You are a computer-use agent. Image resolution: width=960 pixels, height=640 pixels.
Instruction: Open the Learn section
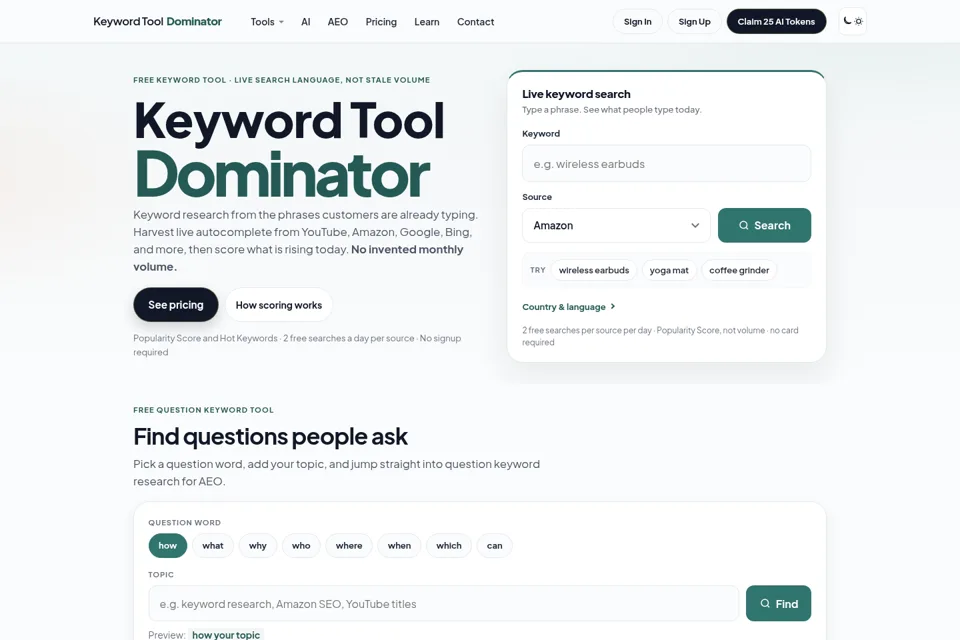pos(427,22)
